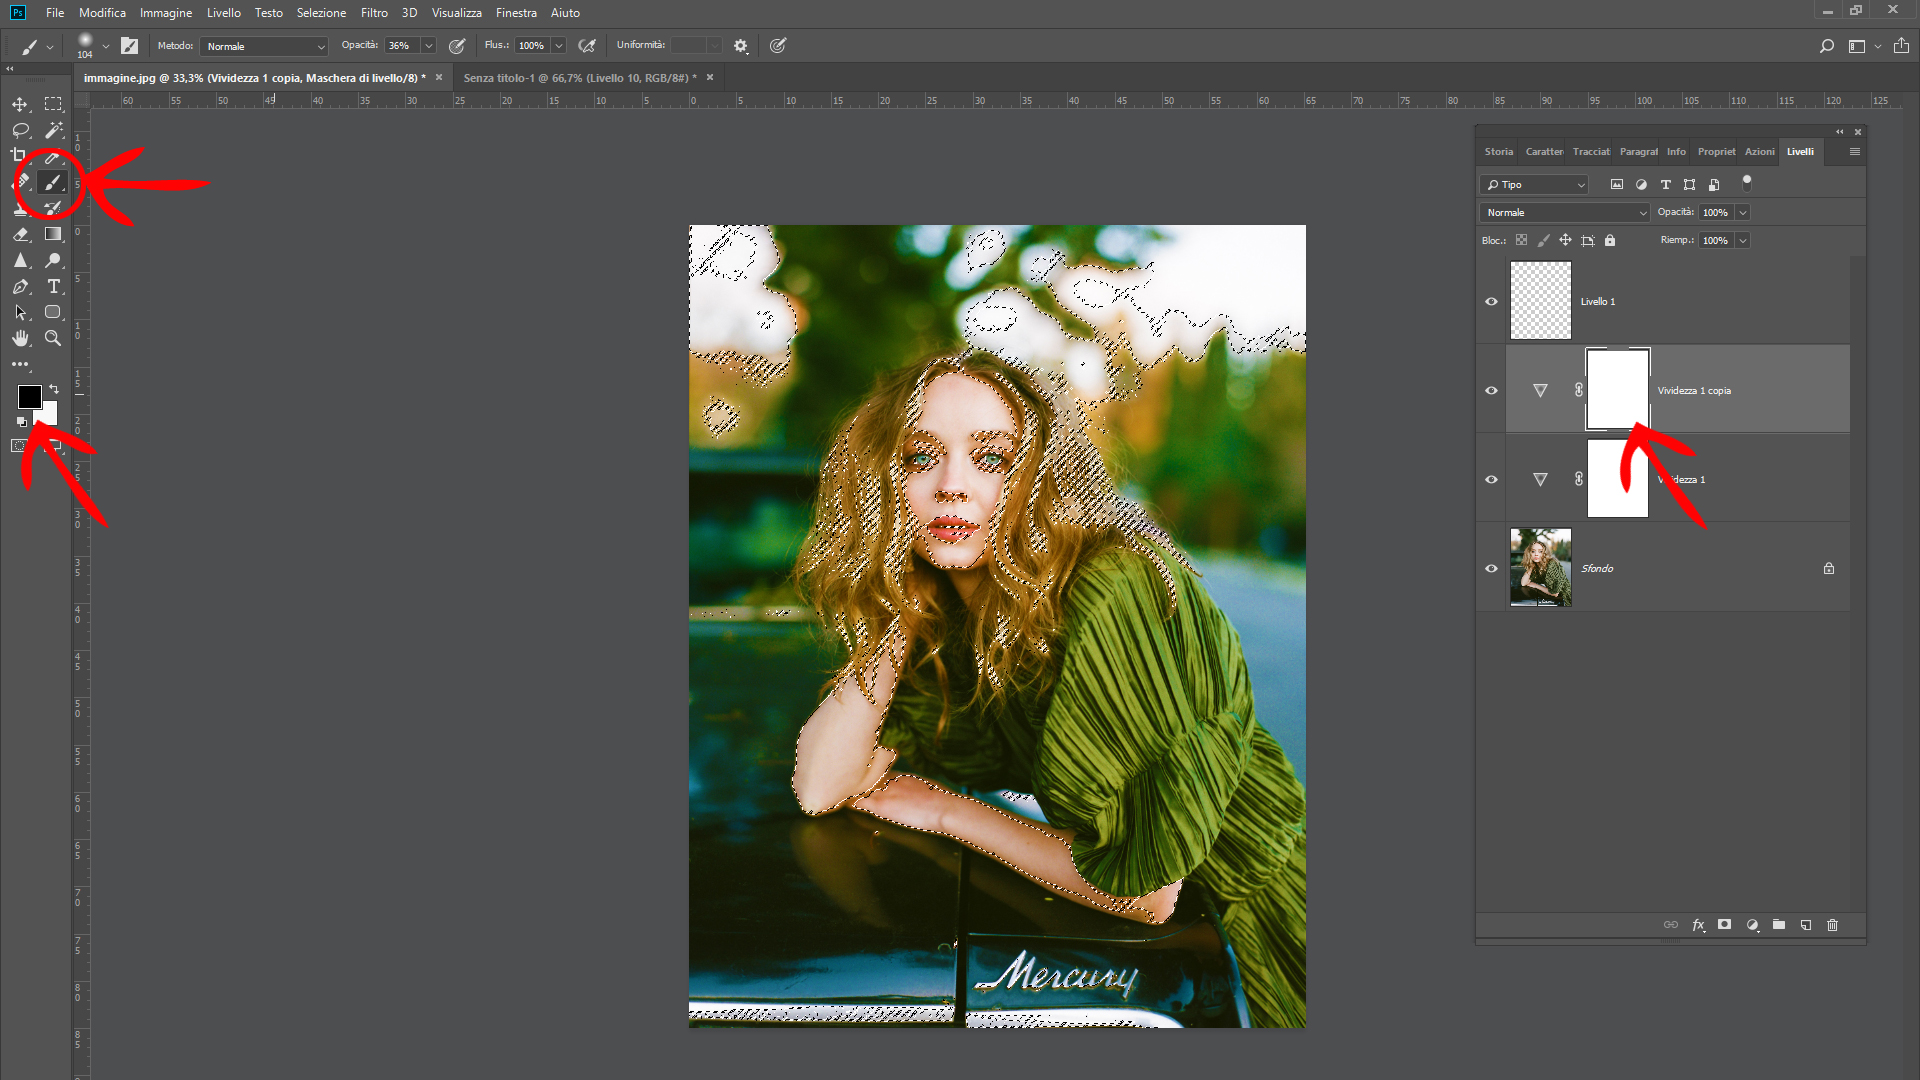Click the delete layer trash icon

pyautogui.click(x=1832, y=925)
